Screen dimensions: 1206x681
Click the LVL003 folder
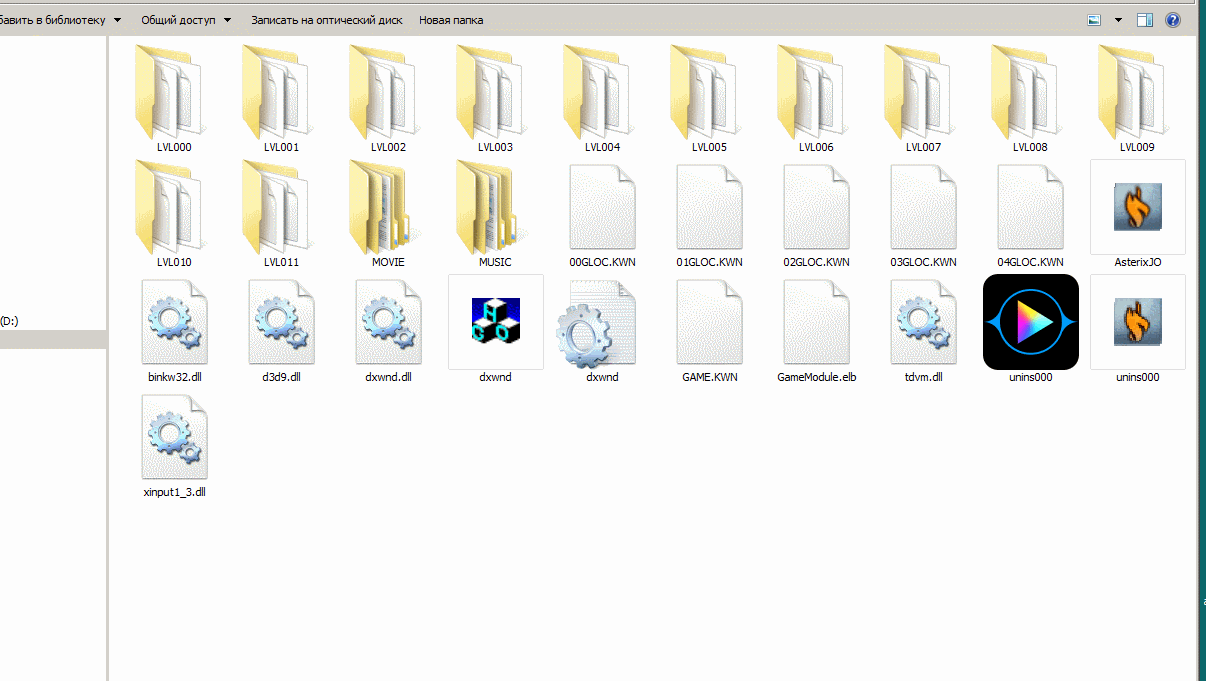pyautogui.click(x=495, y=100)
